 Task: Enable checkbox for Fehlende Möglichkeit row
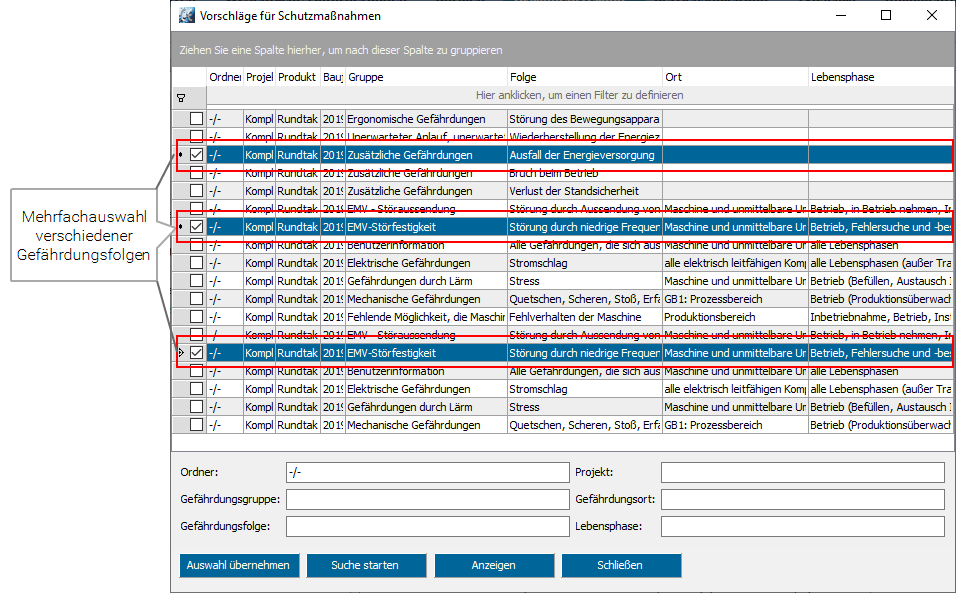(x=196, y=317)
